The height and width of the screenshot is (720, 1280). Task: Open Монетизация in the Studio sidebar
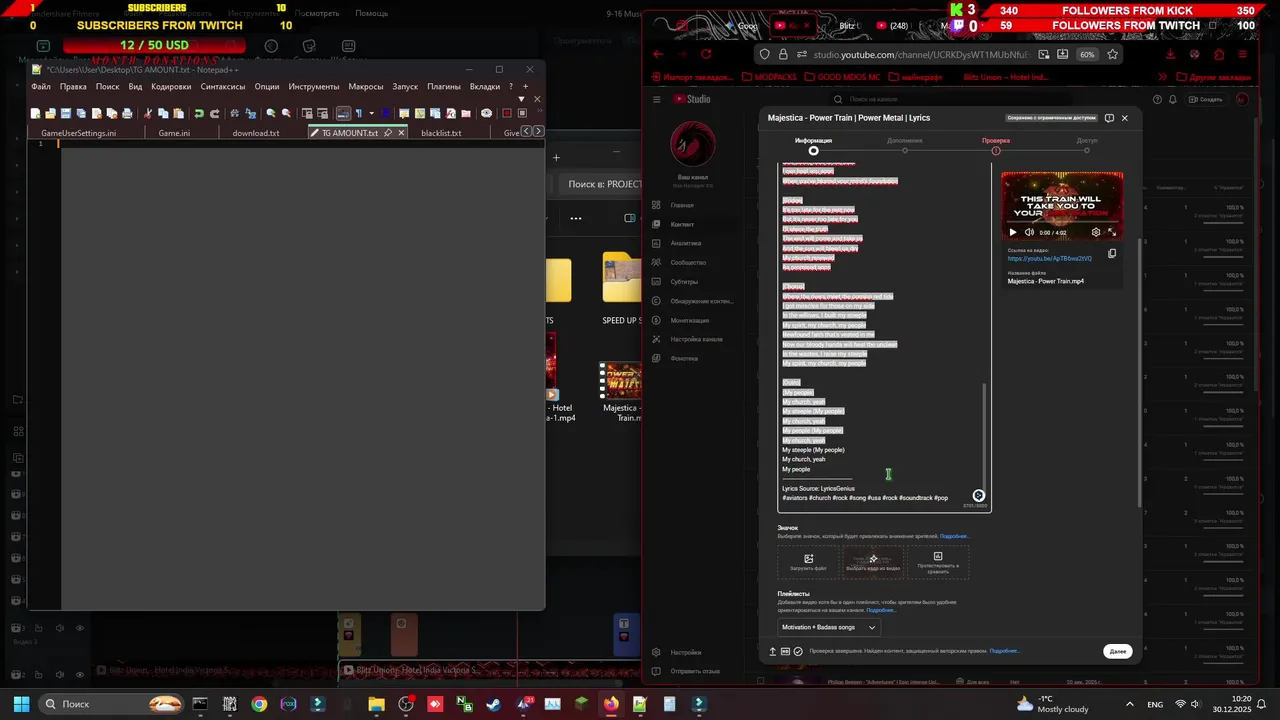(x=689, y=320)
